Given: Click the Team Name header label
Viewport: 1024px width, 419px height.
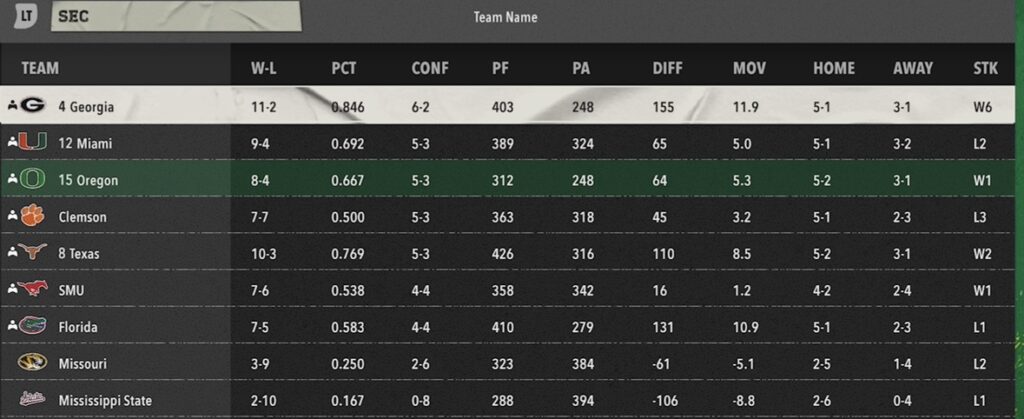Looking at the screenshot, I should click(x=505, y=17).
